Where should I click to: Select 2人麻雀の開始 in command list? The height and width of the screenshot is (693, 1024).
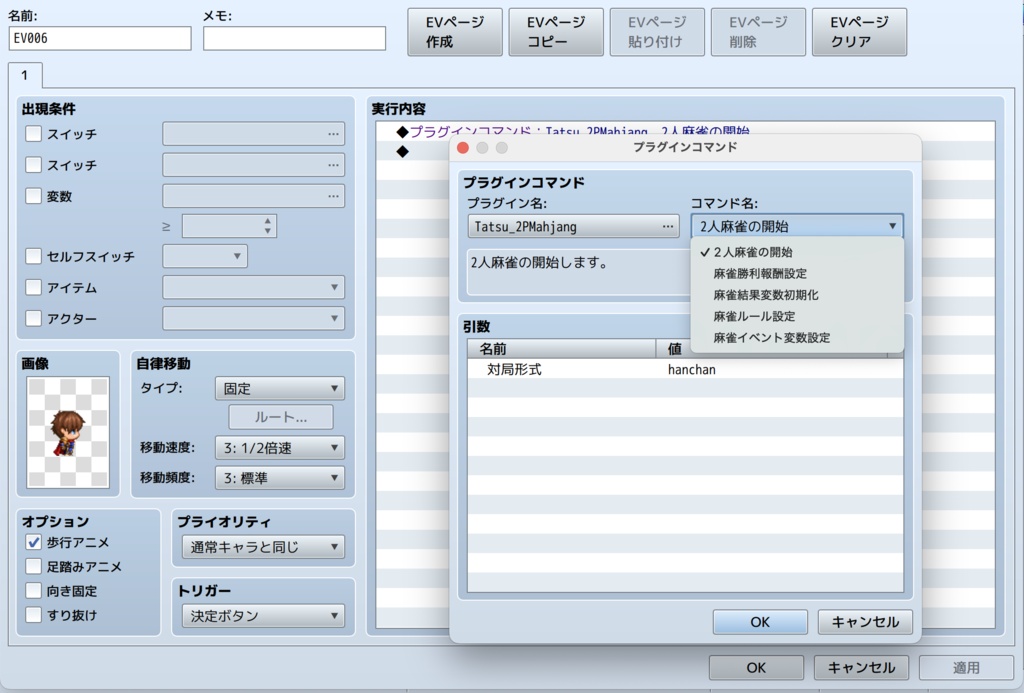pyautogui.click(x=797, y=252)
